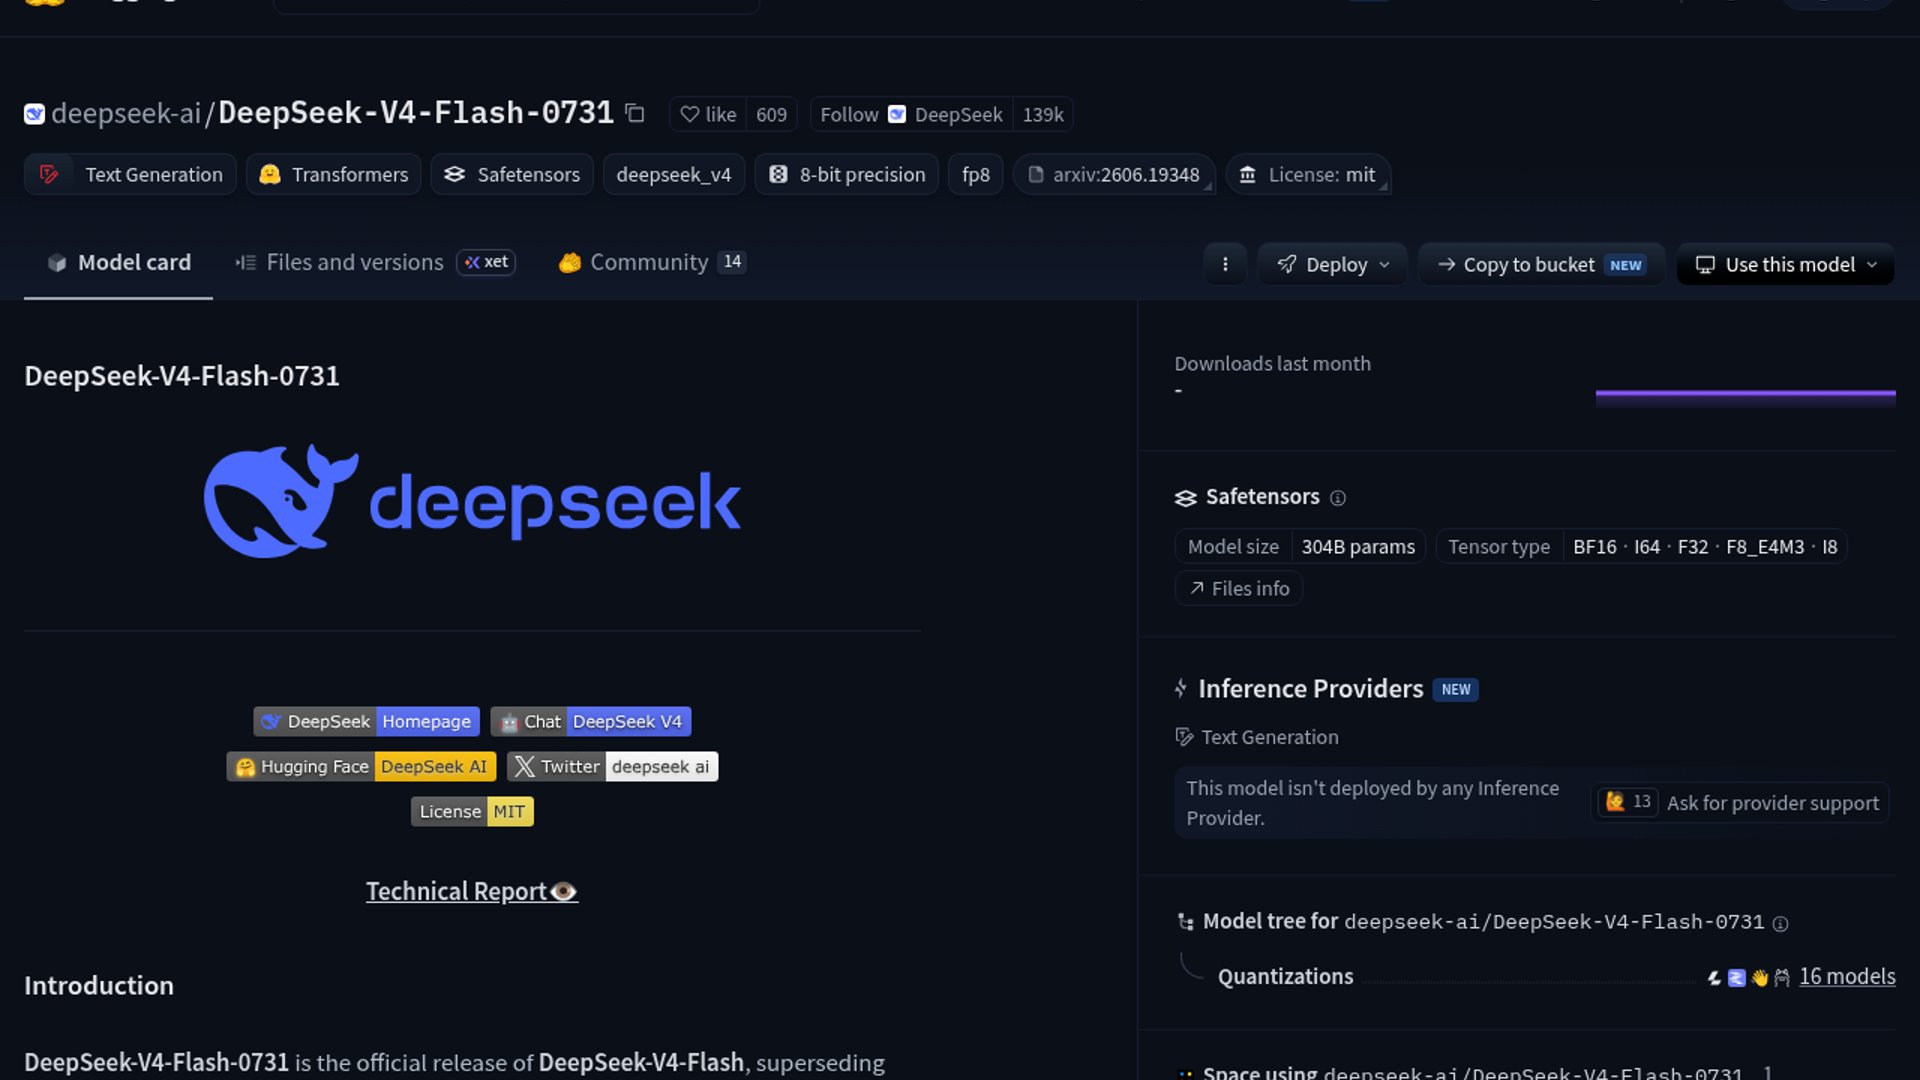
Task: Expand the Use this model dropdown
Action: (x=1785, y=264)
